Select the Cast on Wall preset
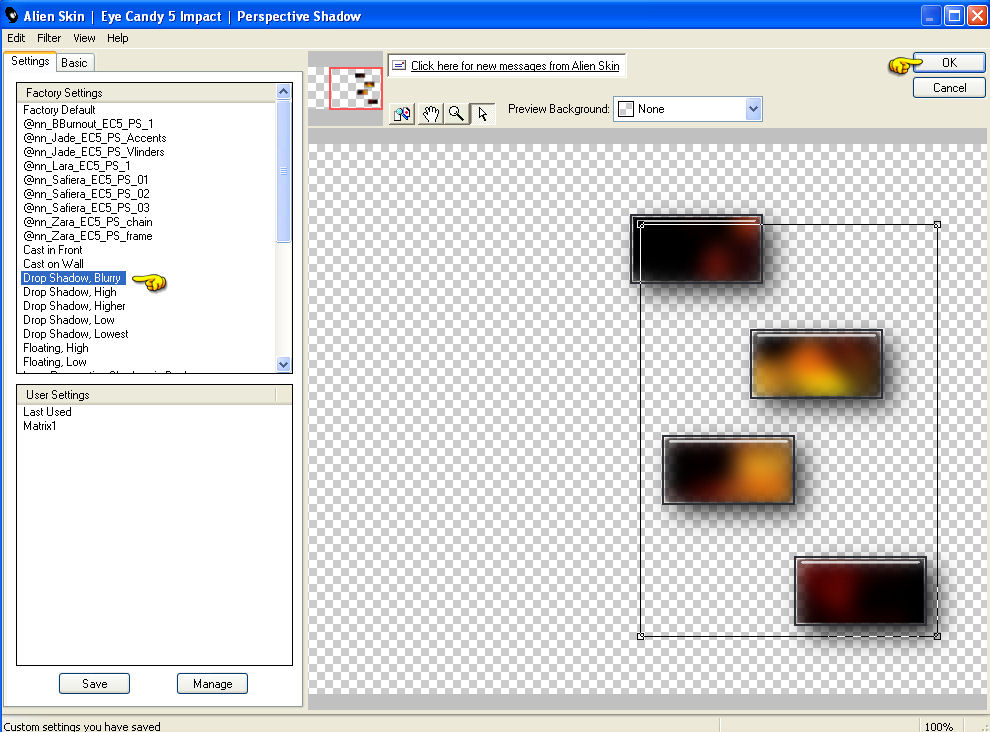 54,264
